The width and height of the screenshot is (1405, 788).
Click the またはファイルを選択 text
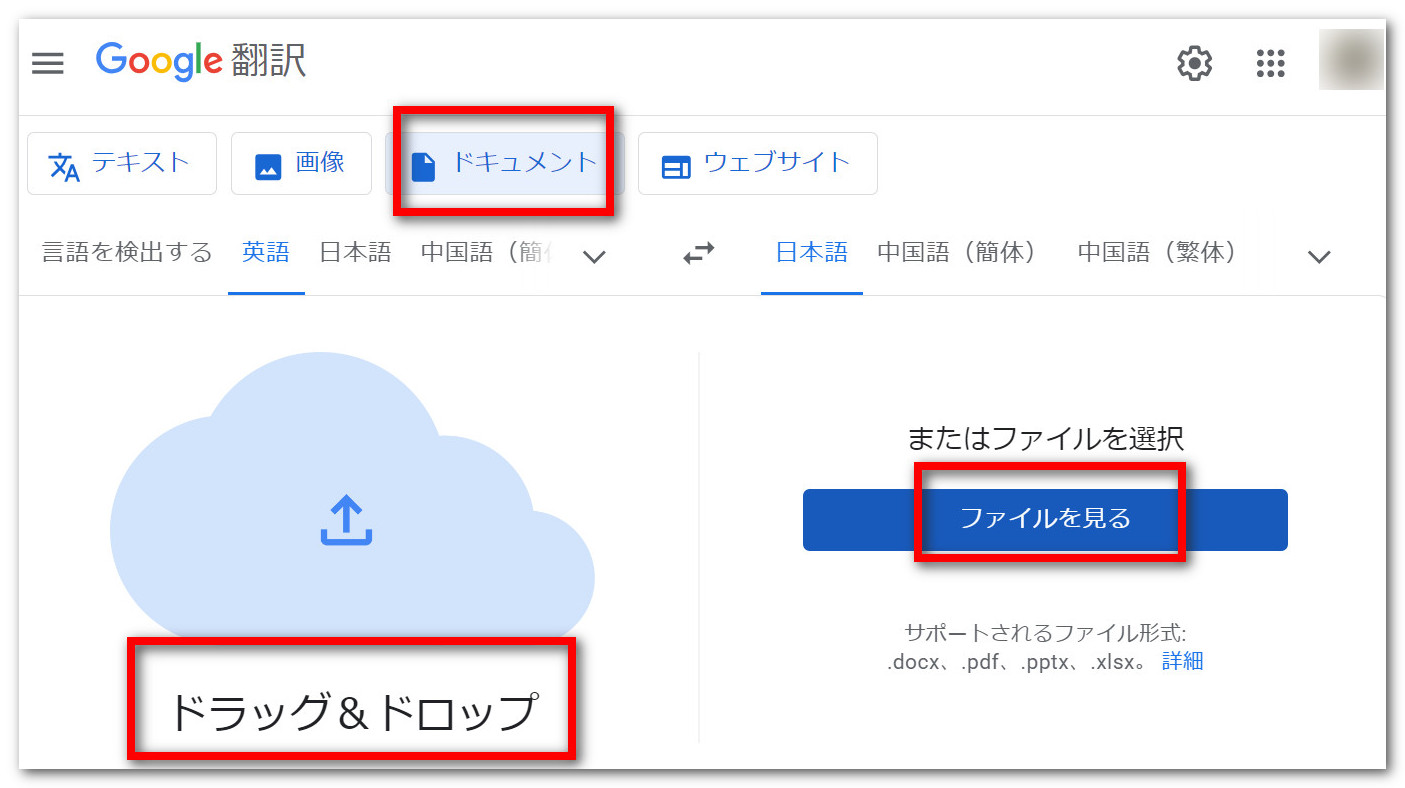pyautogui.click(x=1045, y=438)
